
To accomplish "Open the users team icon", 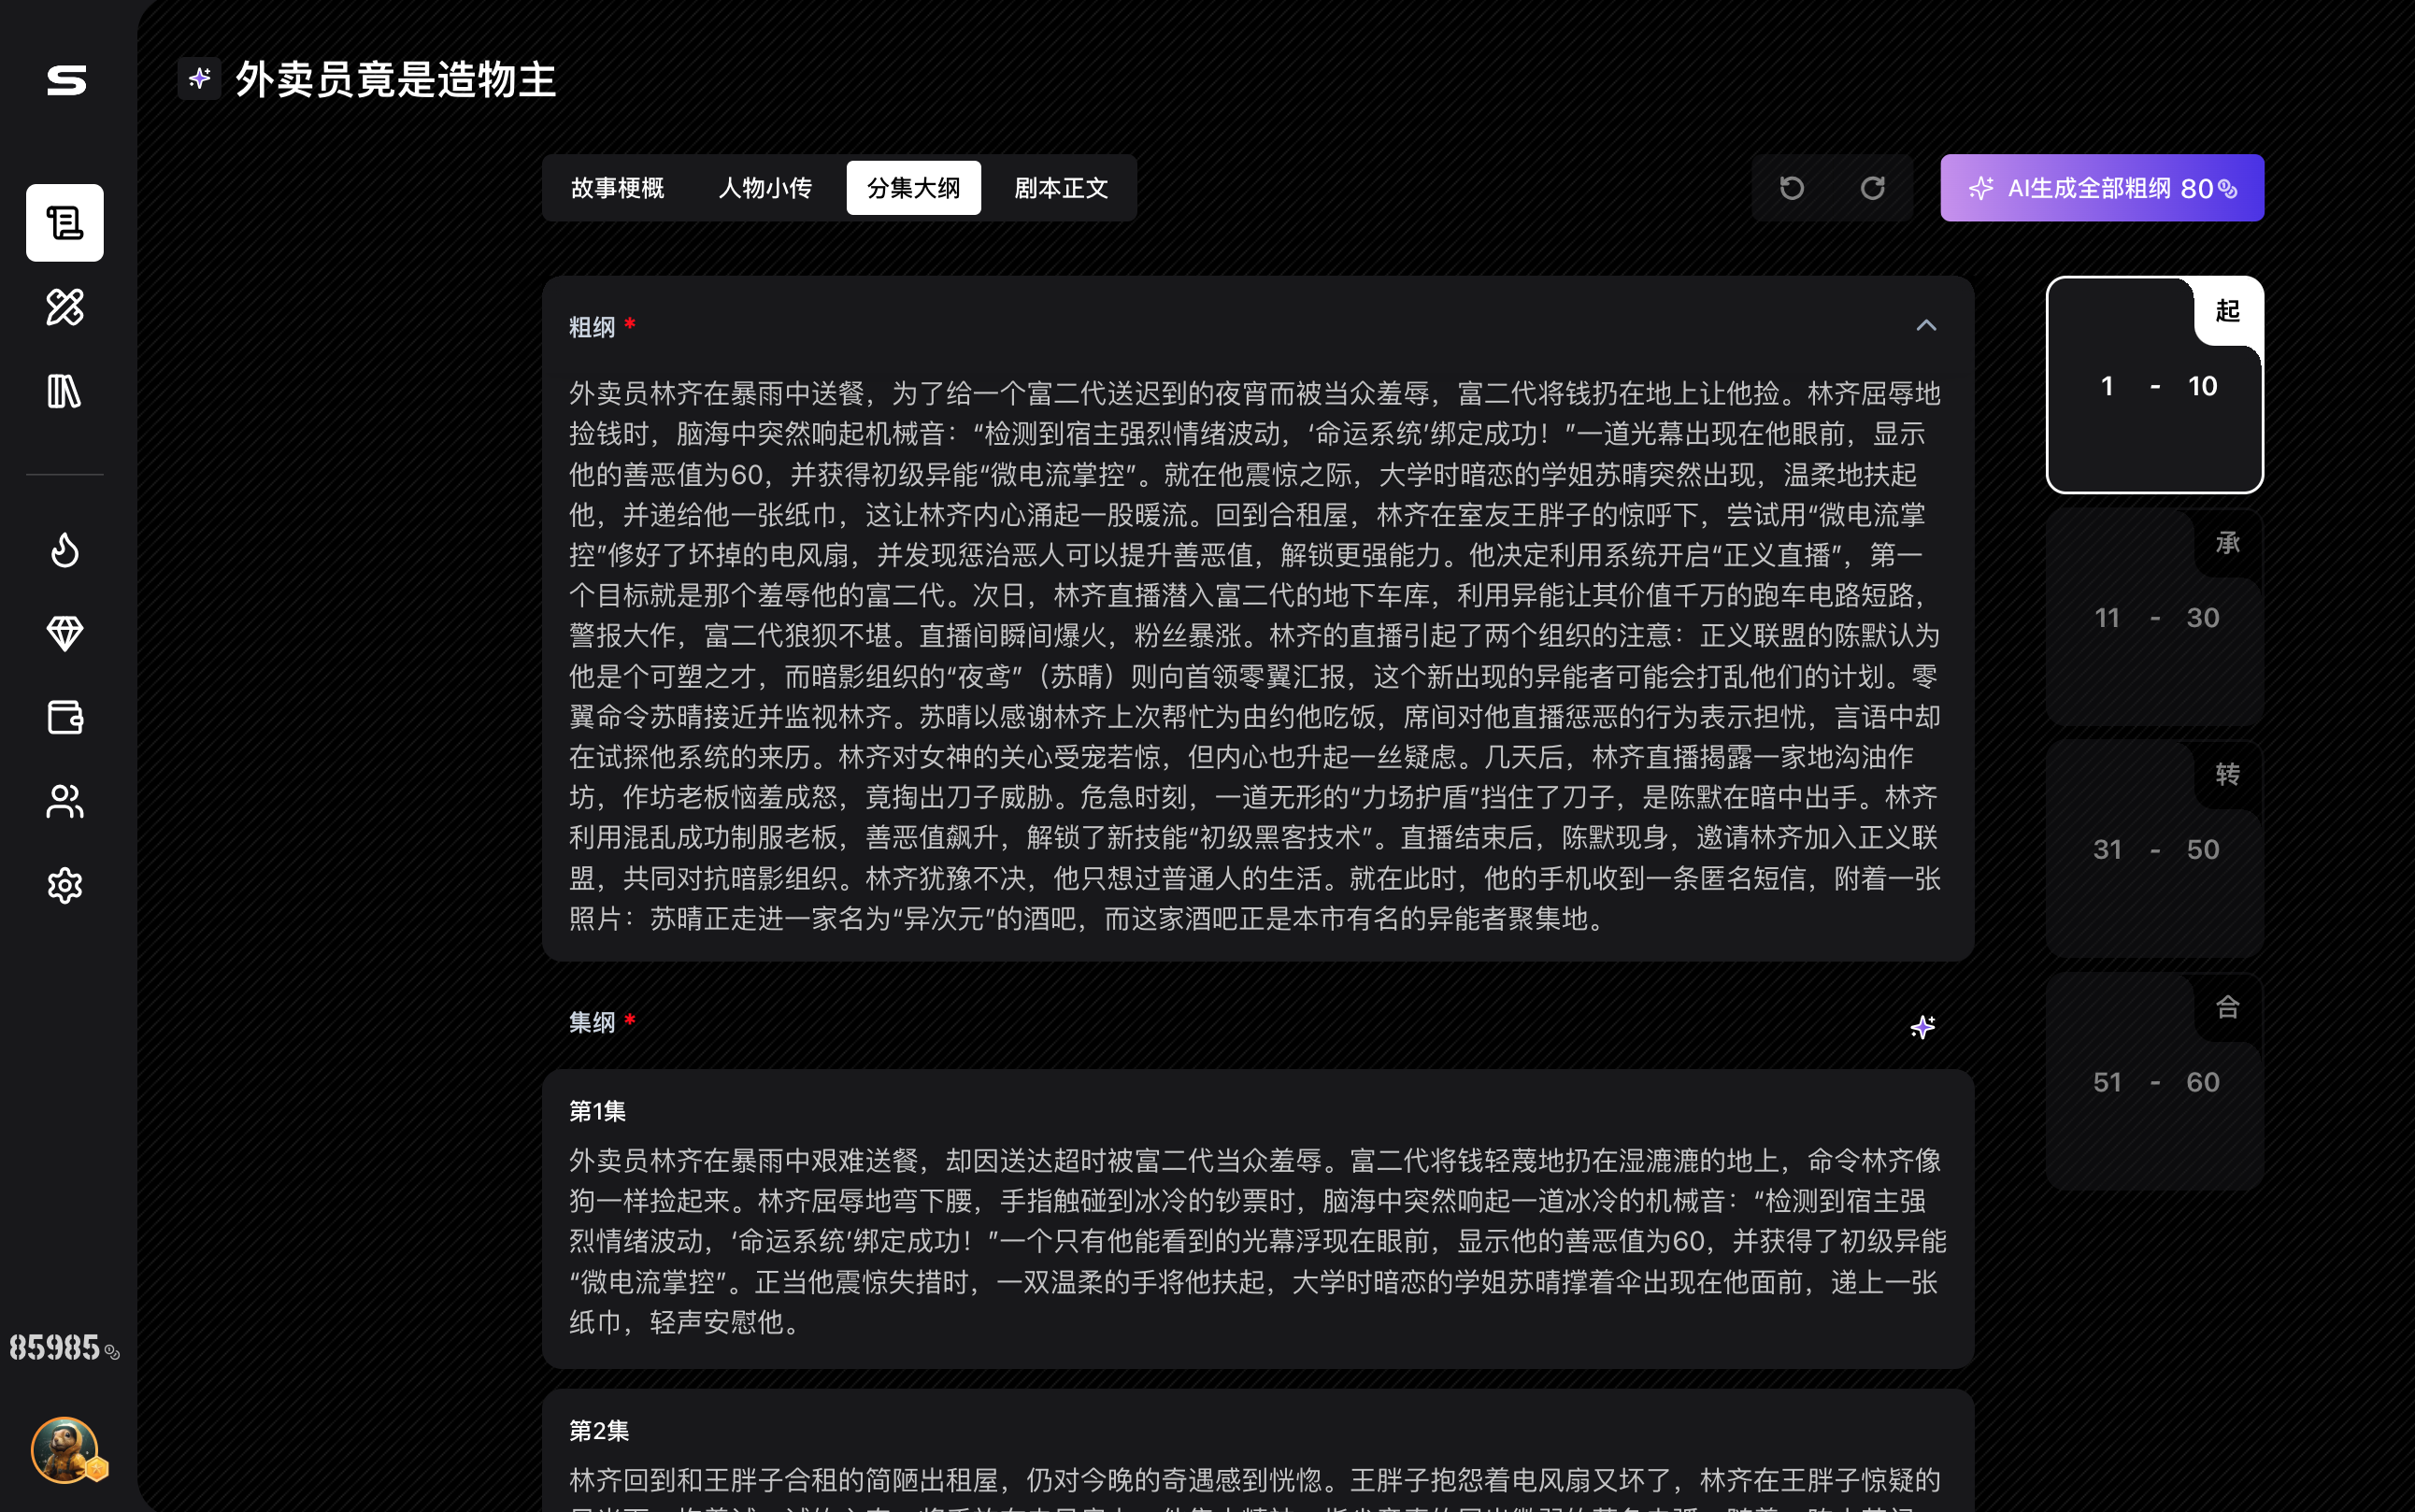I will 65,802.
